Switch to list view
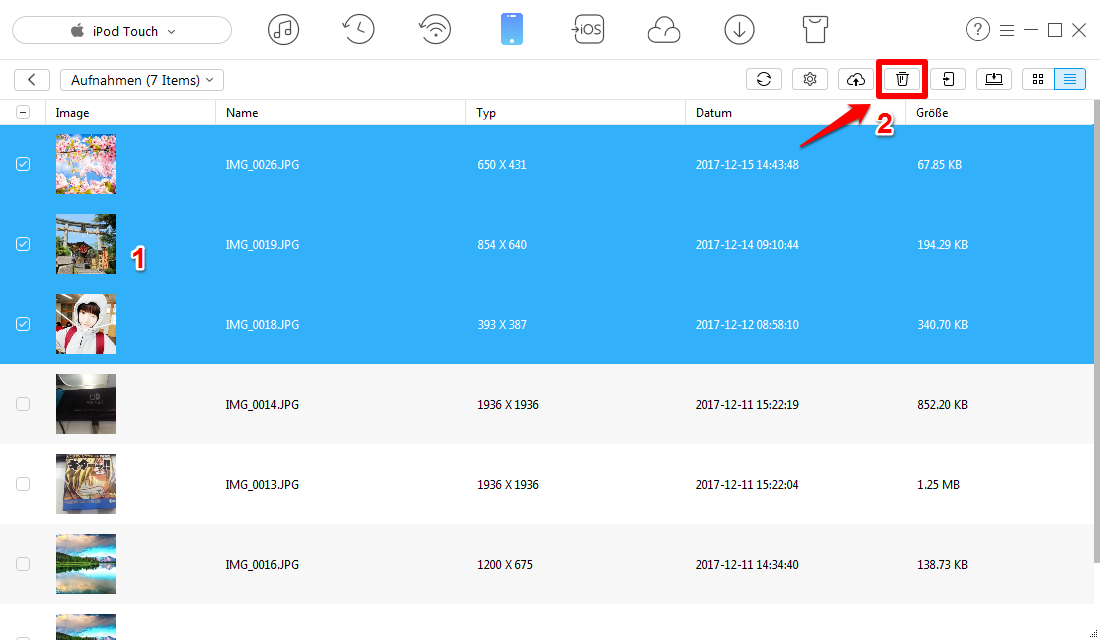1100x640 pixels. [1070, 79]
